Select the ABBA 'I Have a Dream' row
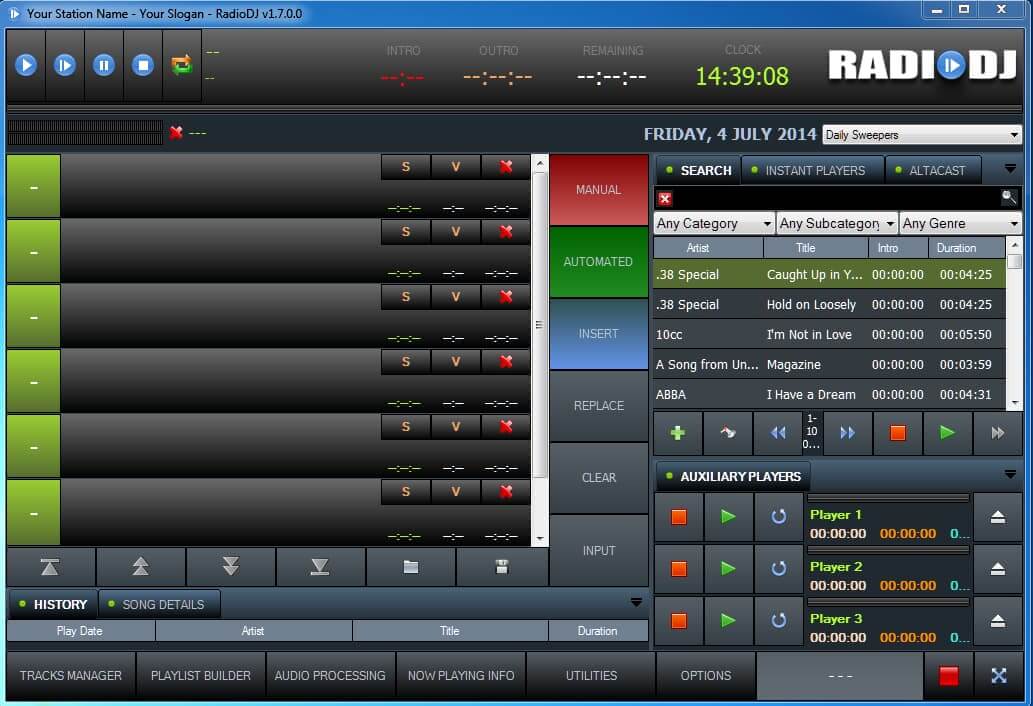The height and width of the screenshot is (706, 1033). coord(829,394)
